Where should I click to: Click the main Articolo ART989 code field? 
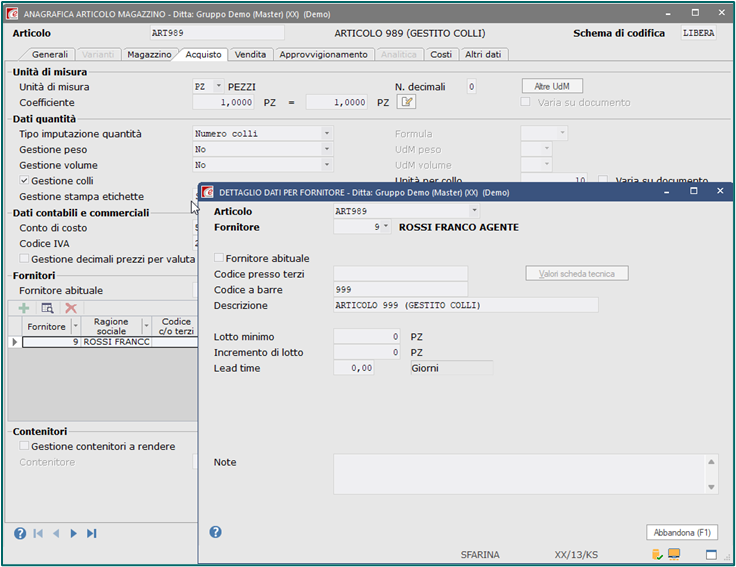click(217, 33)
